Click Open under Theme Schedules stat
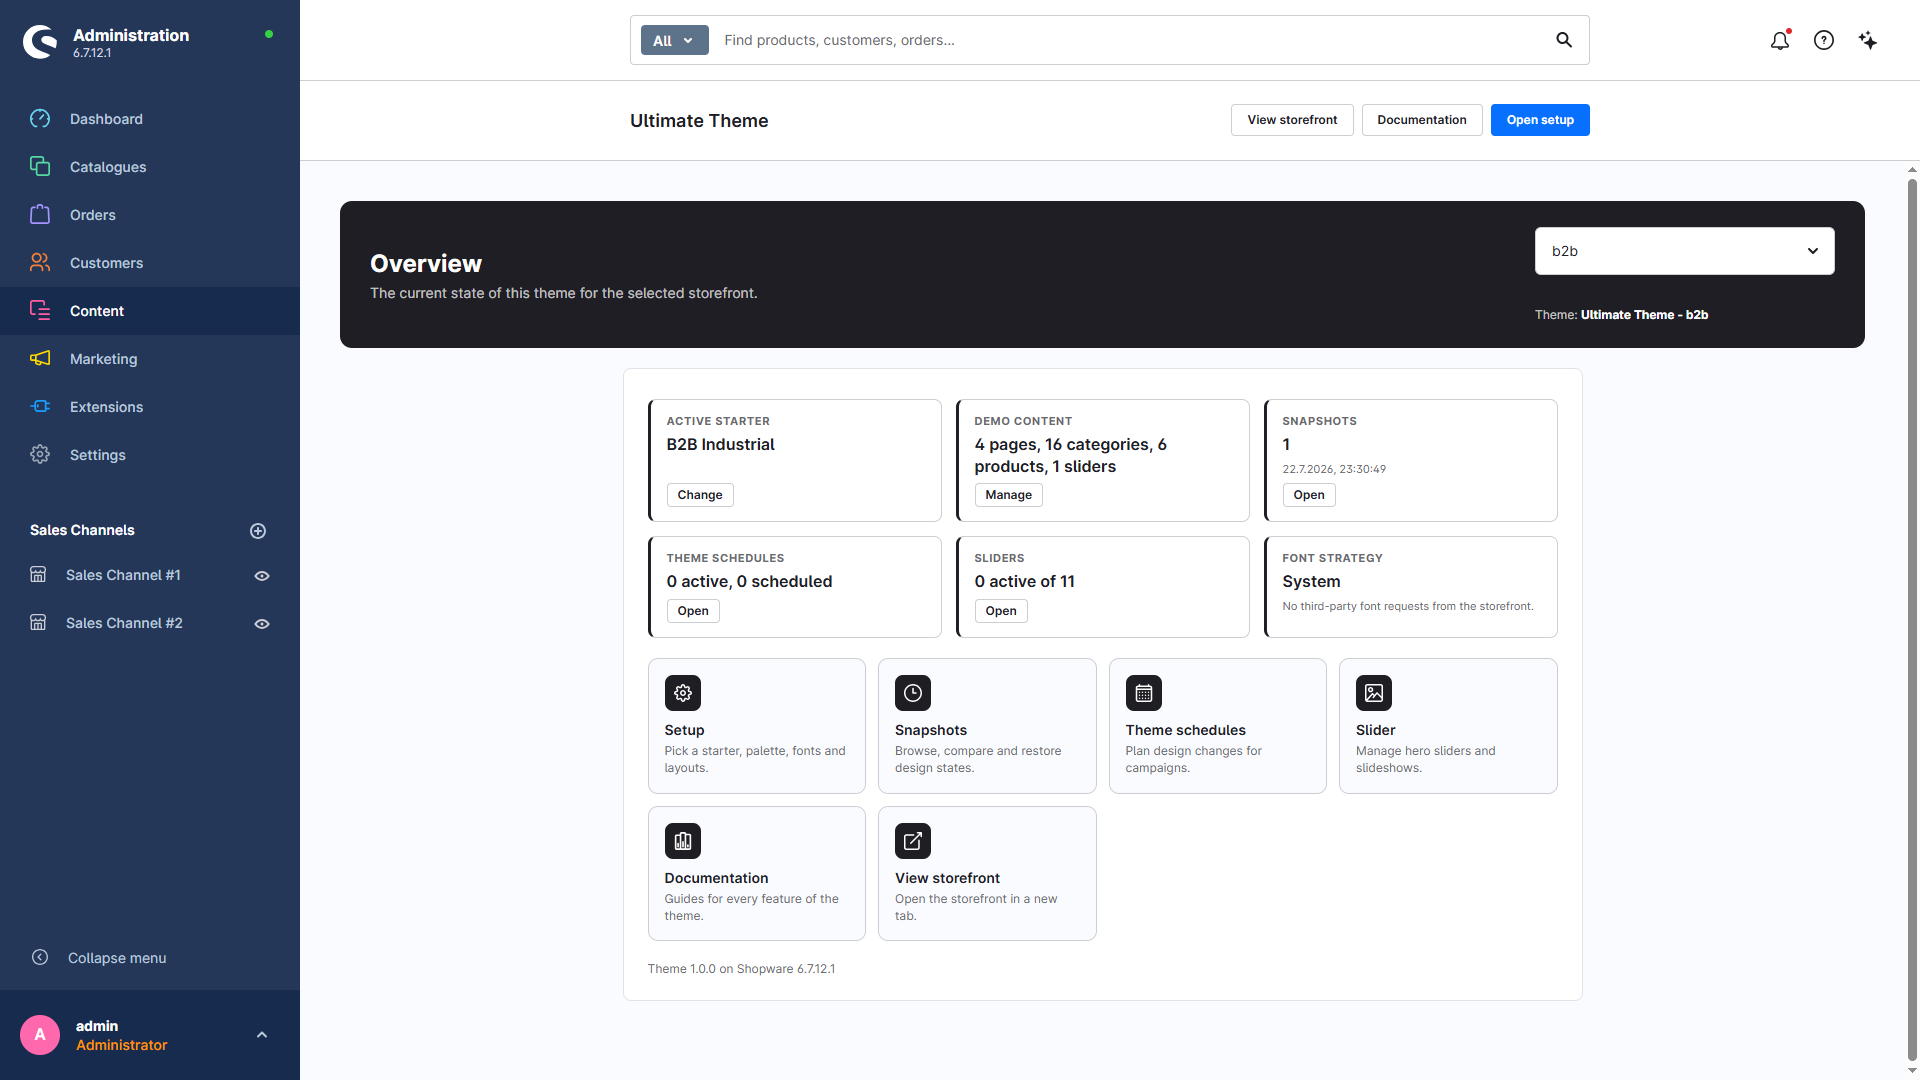This screenshot has height=1080, width=1920. 693,611
